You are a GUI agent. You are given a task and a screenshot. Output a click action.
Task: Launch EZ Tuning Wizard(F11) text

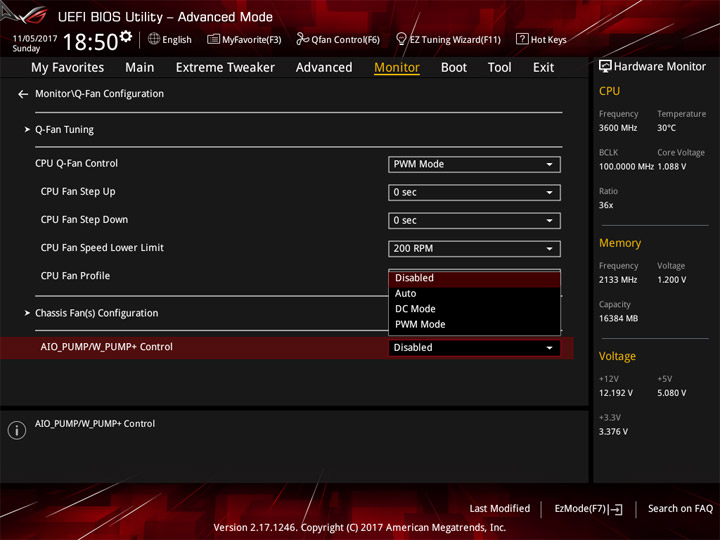tap(455, 40)
